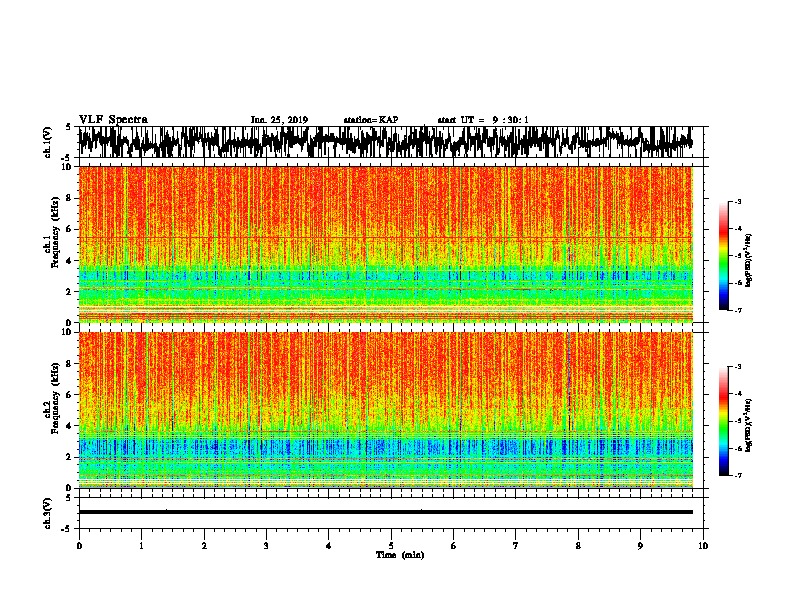Click the "-7" tick on ch.1 colorbar
The width and height of the screenshot is (792, 612).
738,310
